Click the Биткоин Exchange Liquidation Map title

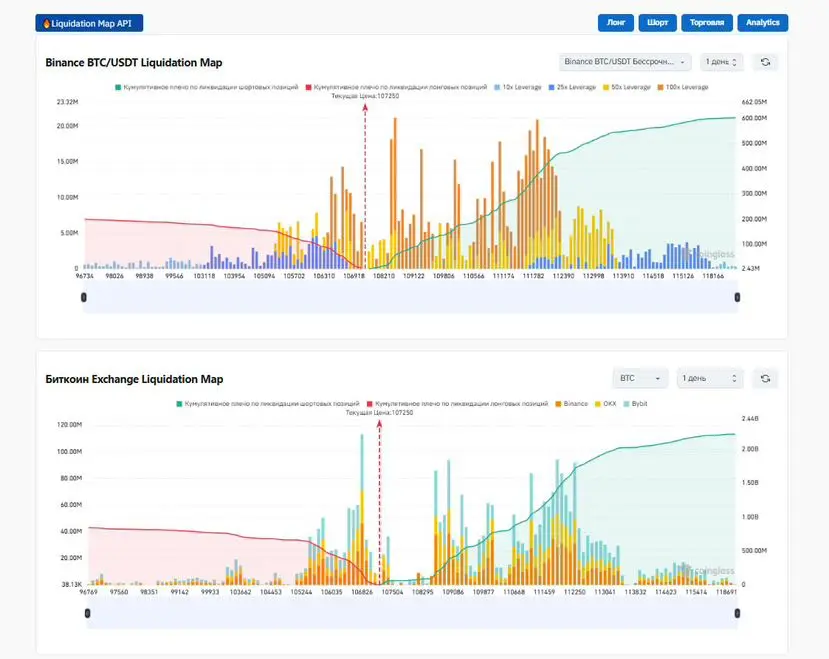[134, 379]
